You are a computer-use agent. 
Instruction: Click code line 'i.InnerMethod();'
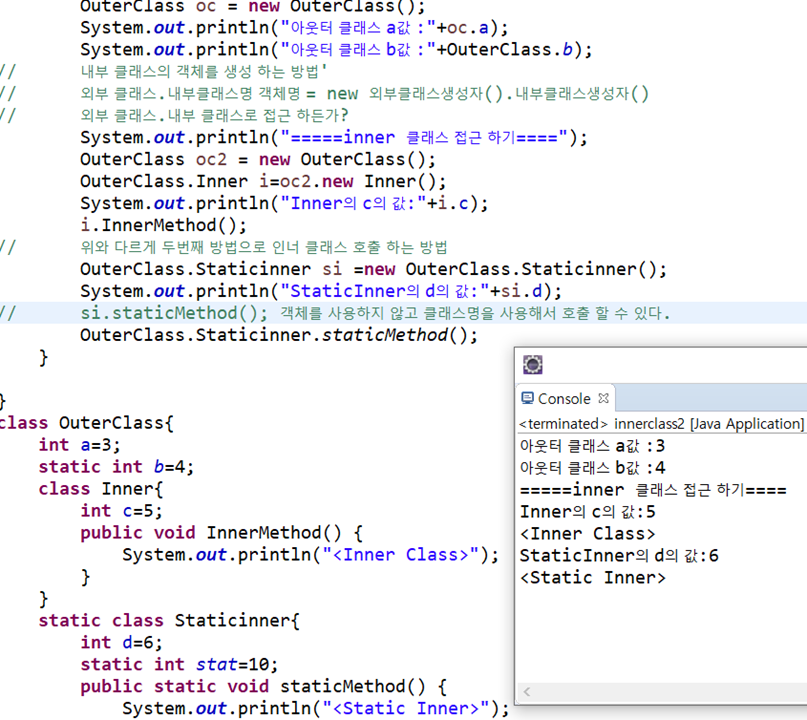[163, 225]
